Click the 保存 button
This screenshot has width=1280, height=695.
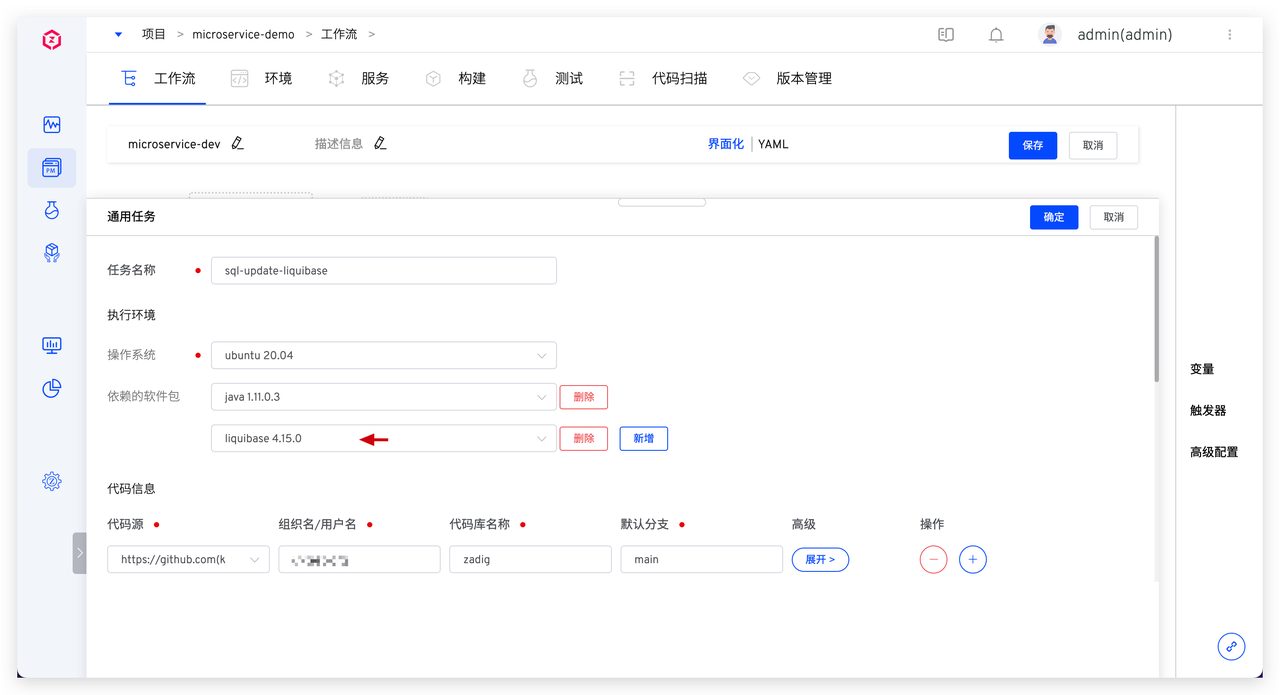[1033, 145]
